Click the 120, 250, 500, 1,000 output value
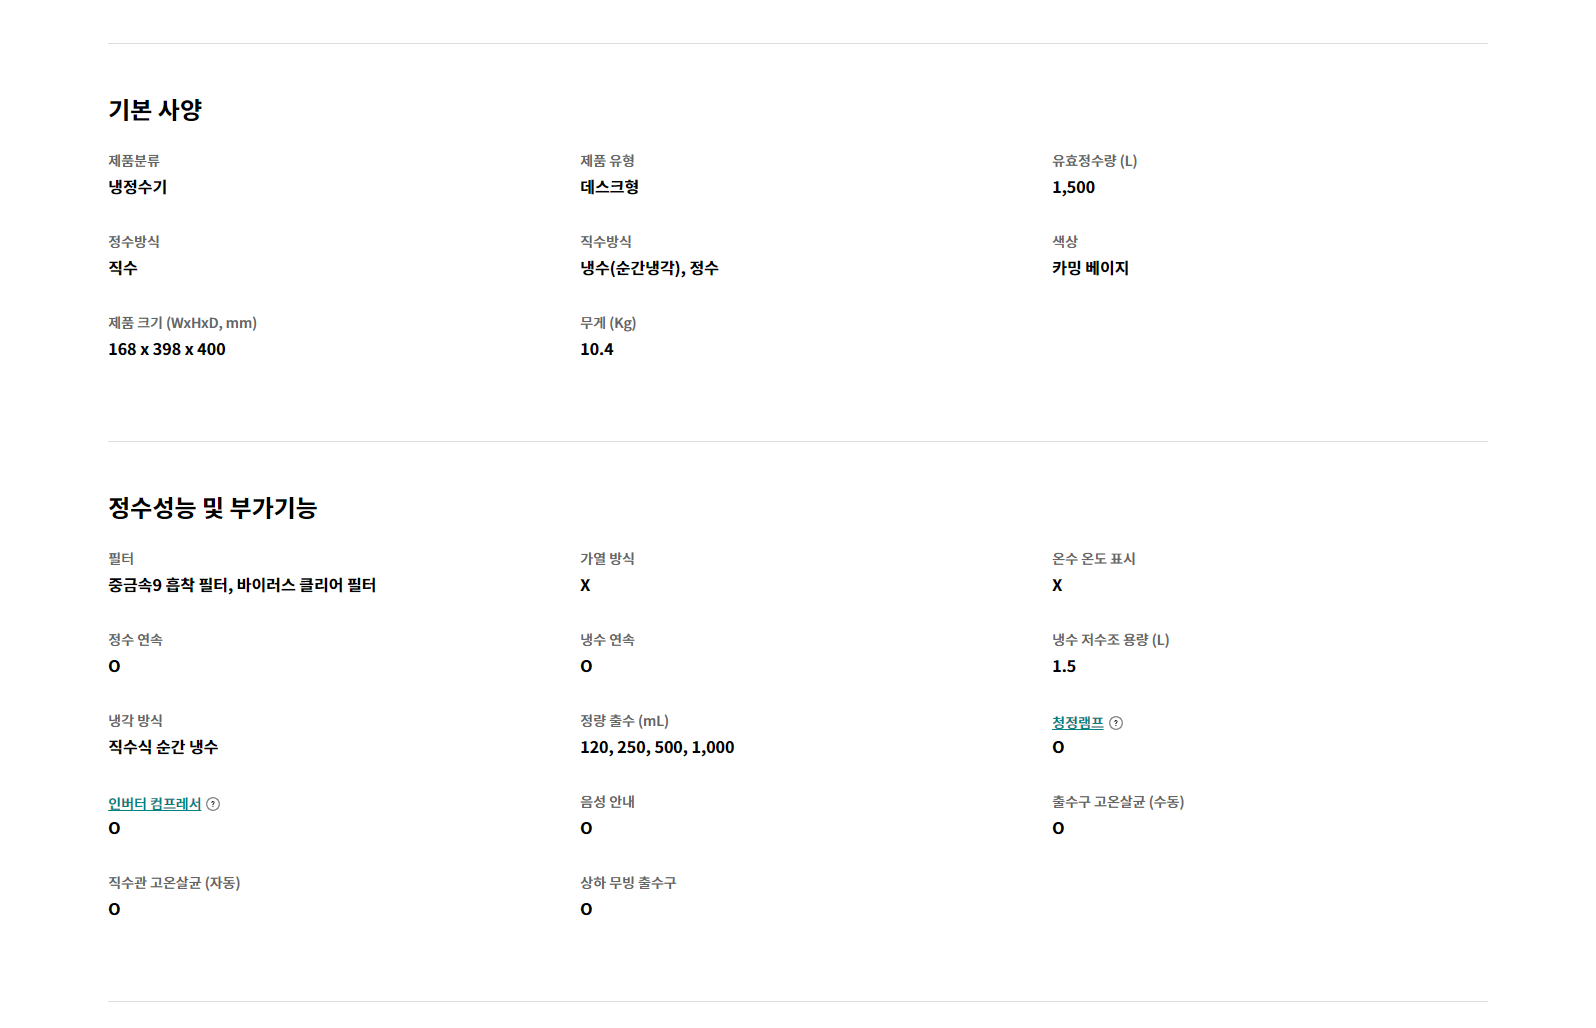 click(657, 747)
